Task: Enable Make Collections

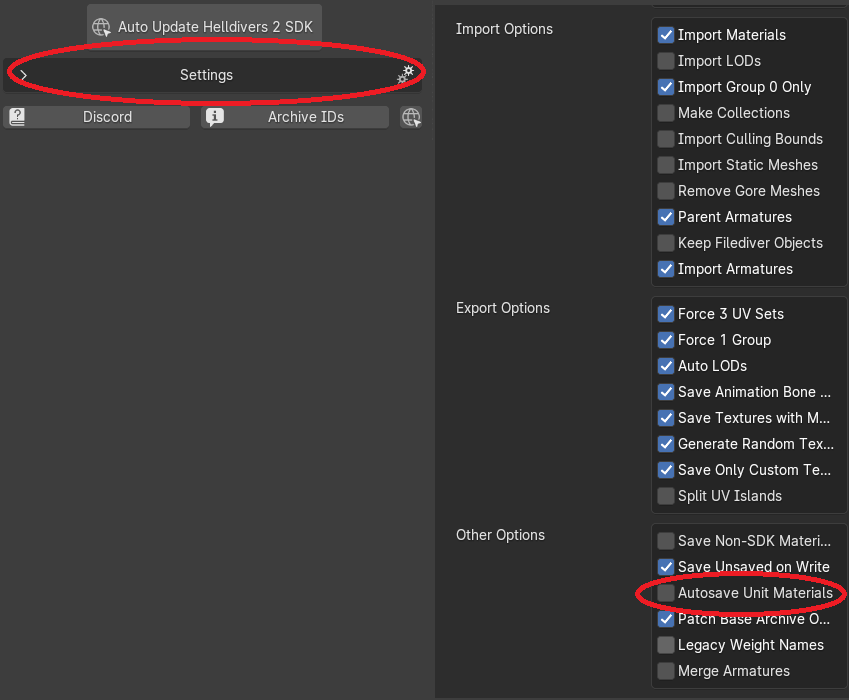Action: [x=666, y=113]
